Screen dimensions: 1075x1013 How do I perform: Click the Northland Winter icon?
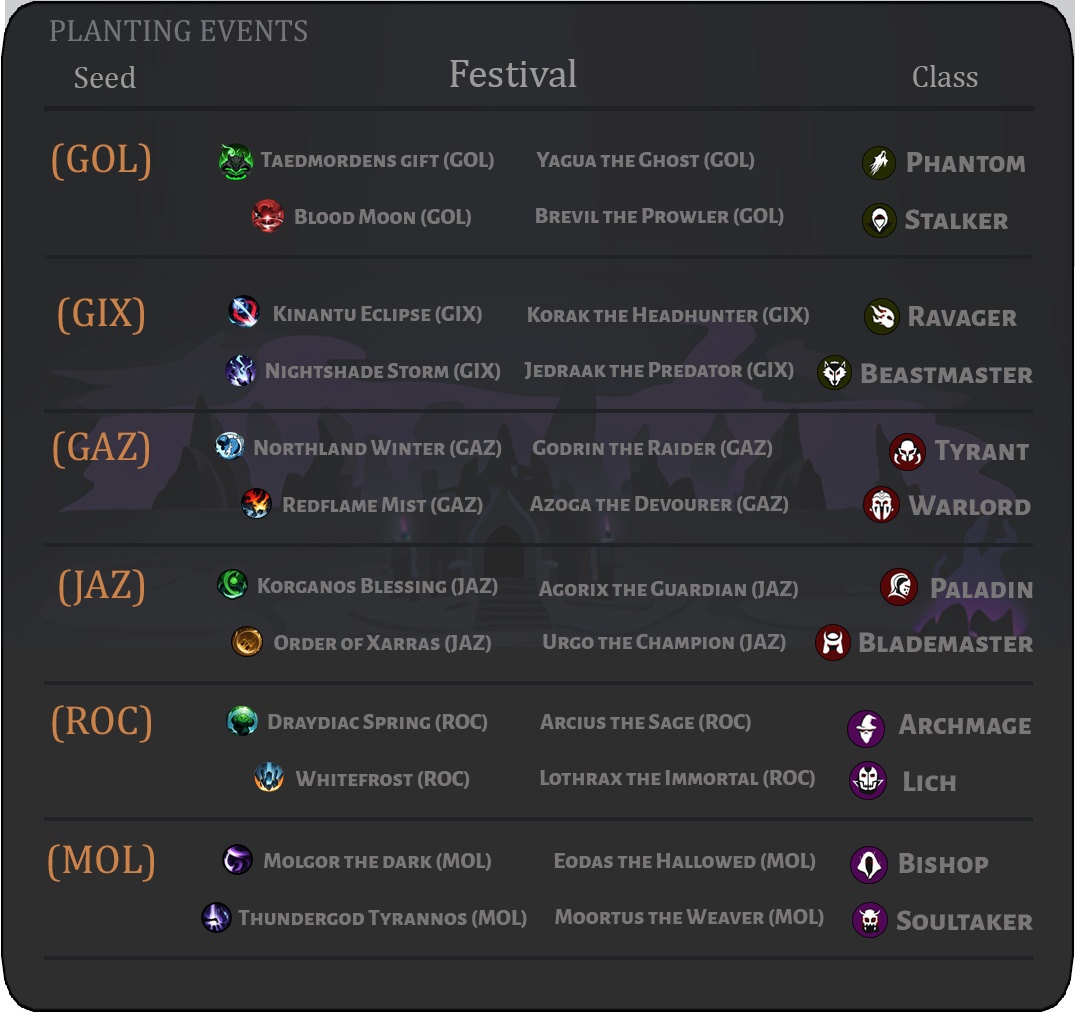(230, 446)
